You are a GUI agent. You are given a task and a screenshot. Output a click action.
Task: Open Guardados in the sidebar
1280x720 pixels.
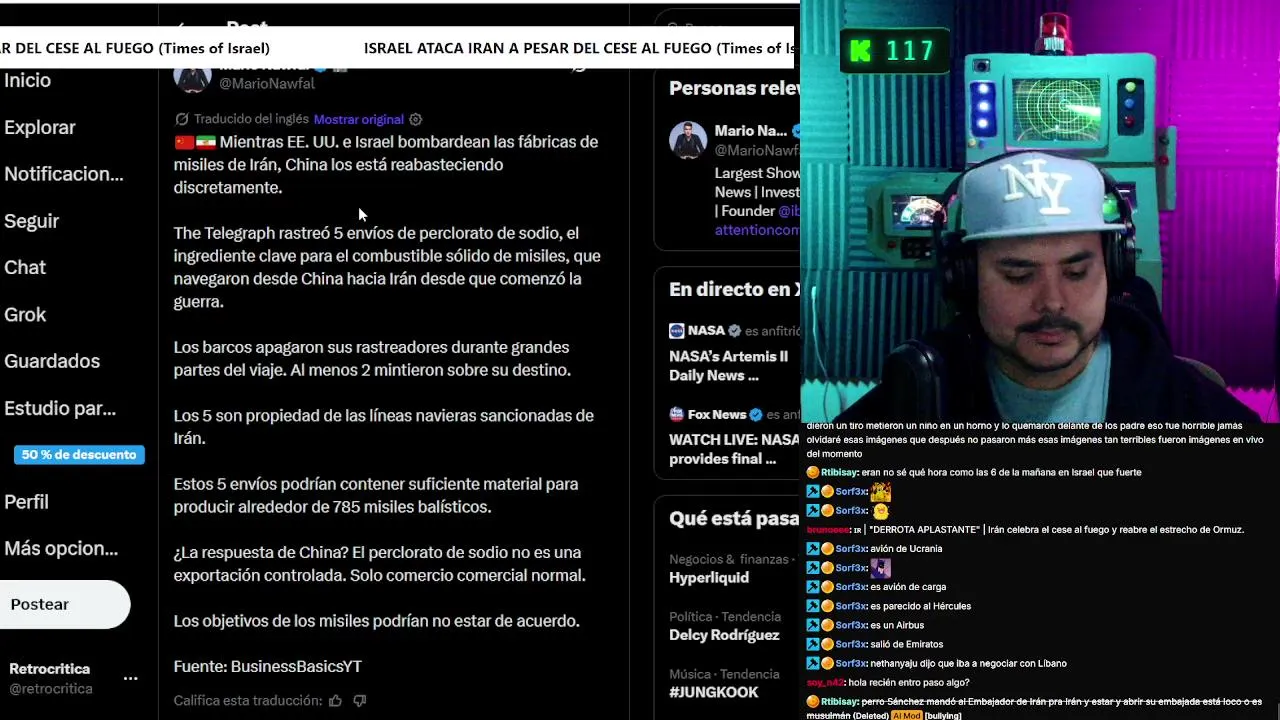[x=52, y=361]
